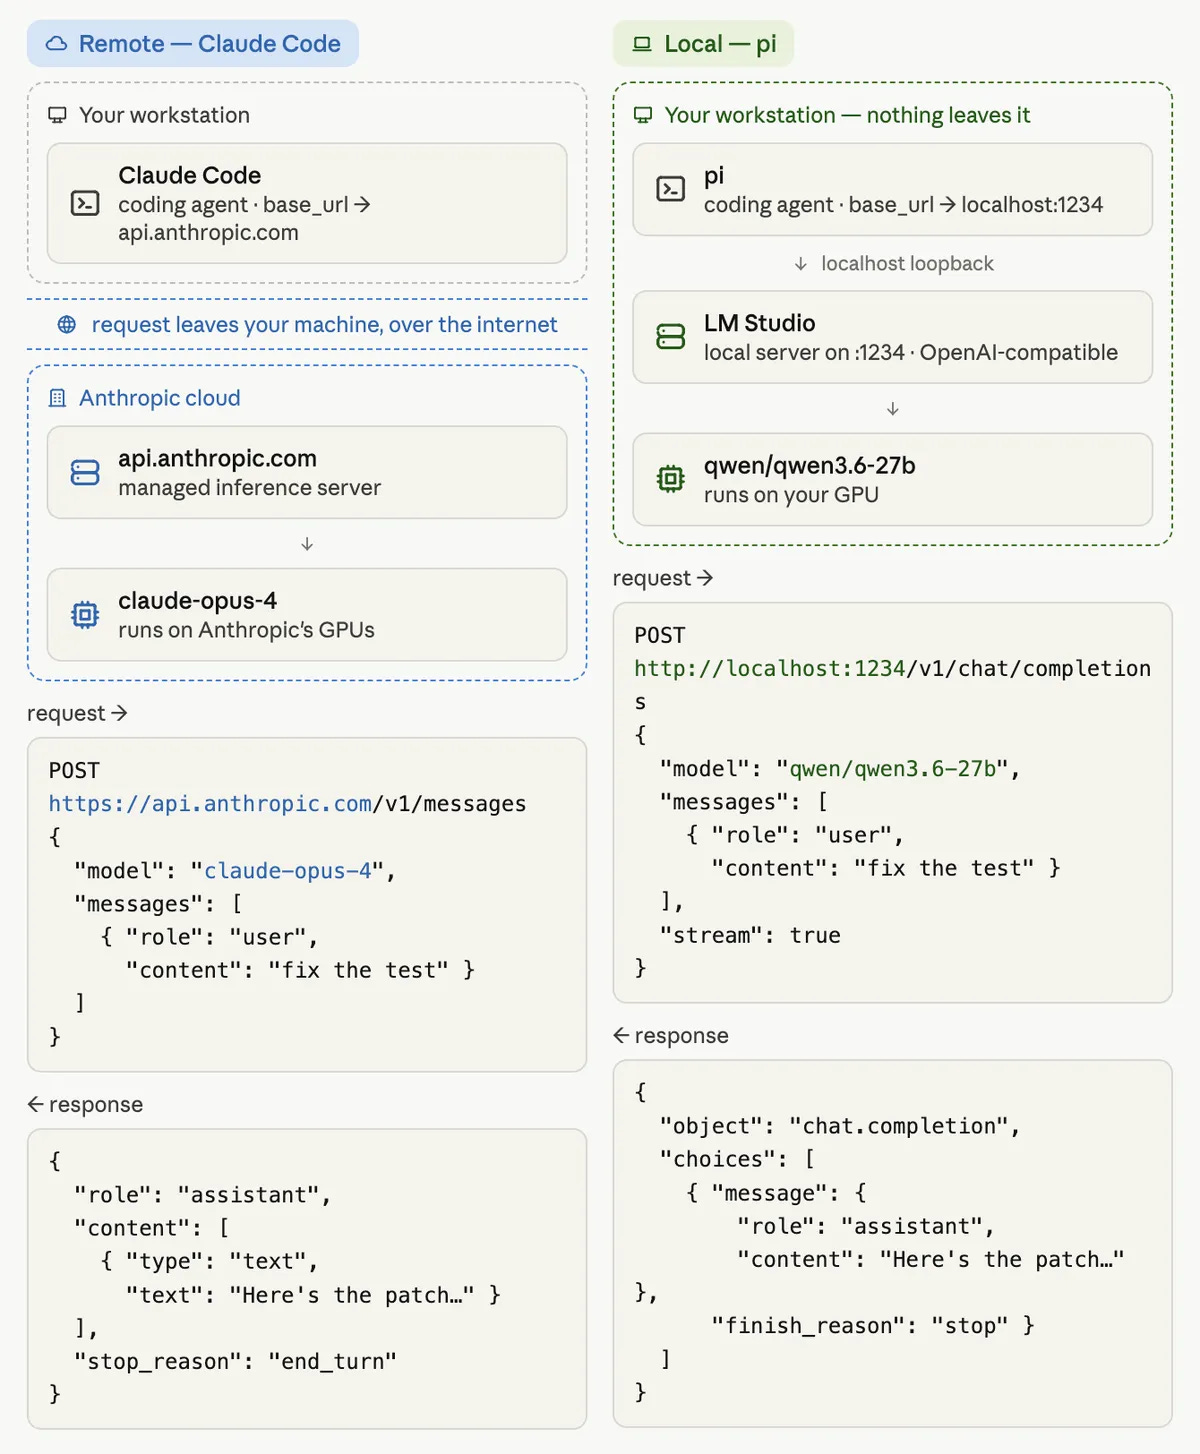Click "claude-opus-4" model value in request JSON
The height and width of the screenshot is (1454, 1200).
point(287,871)
